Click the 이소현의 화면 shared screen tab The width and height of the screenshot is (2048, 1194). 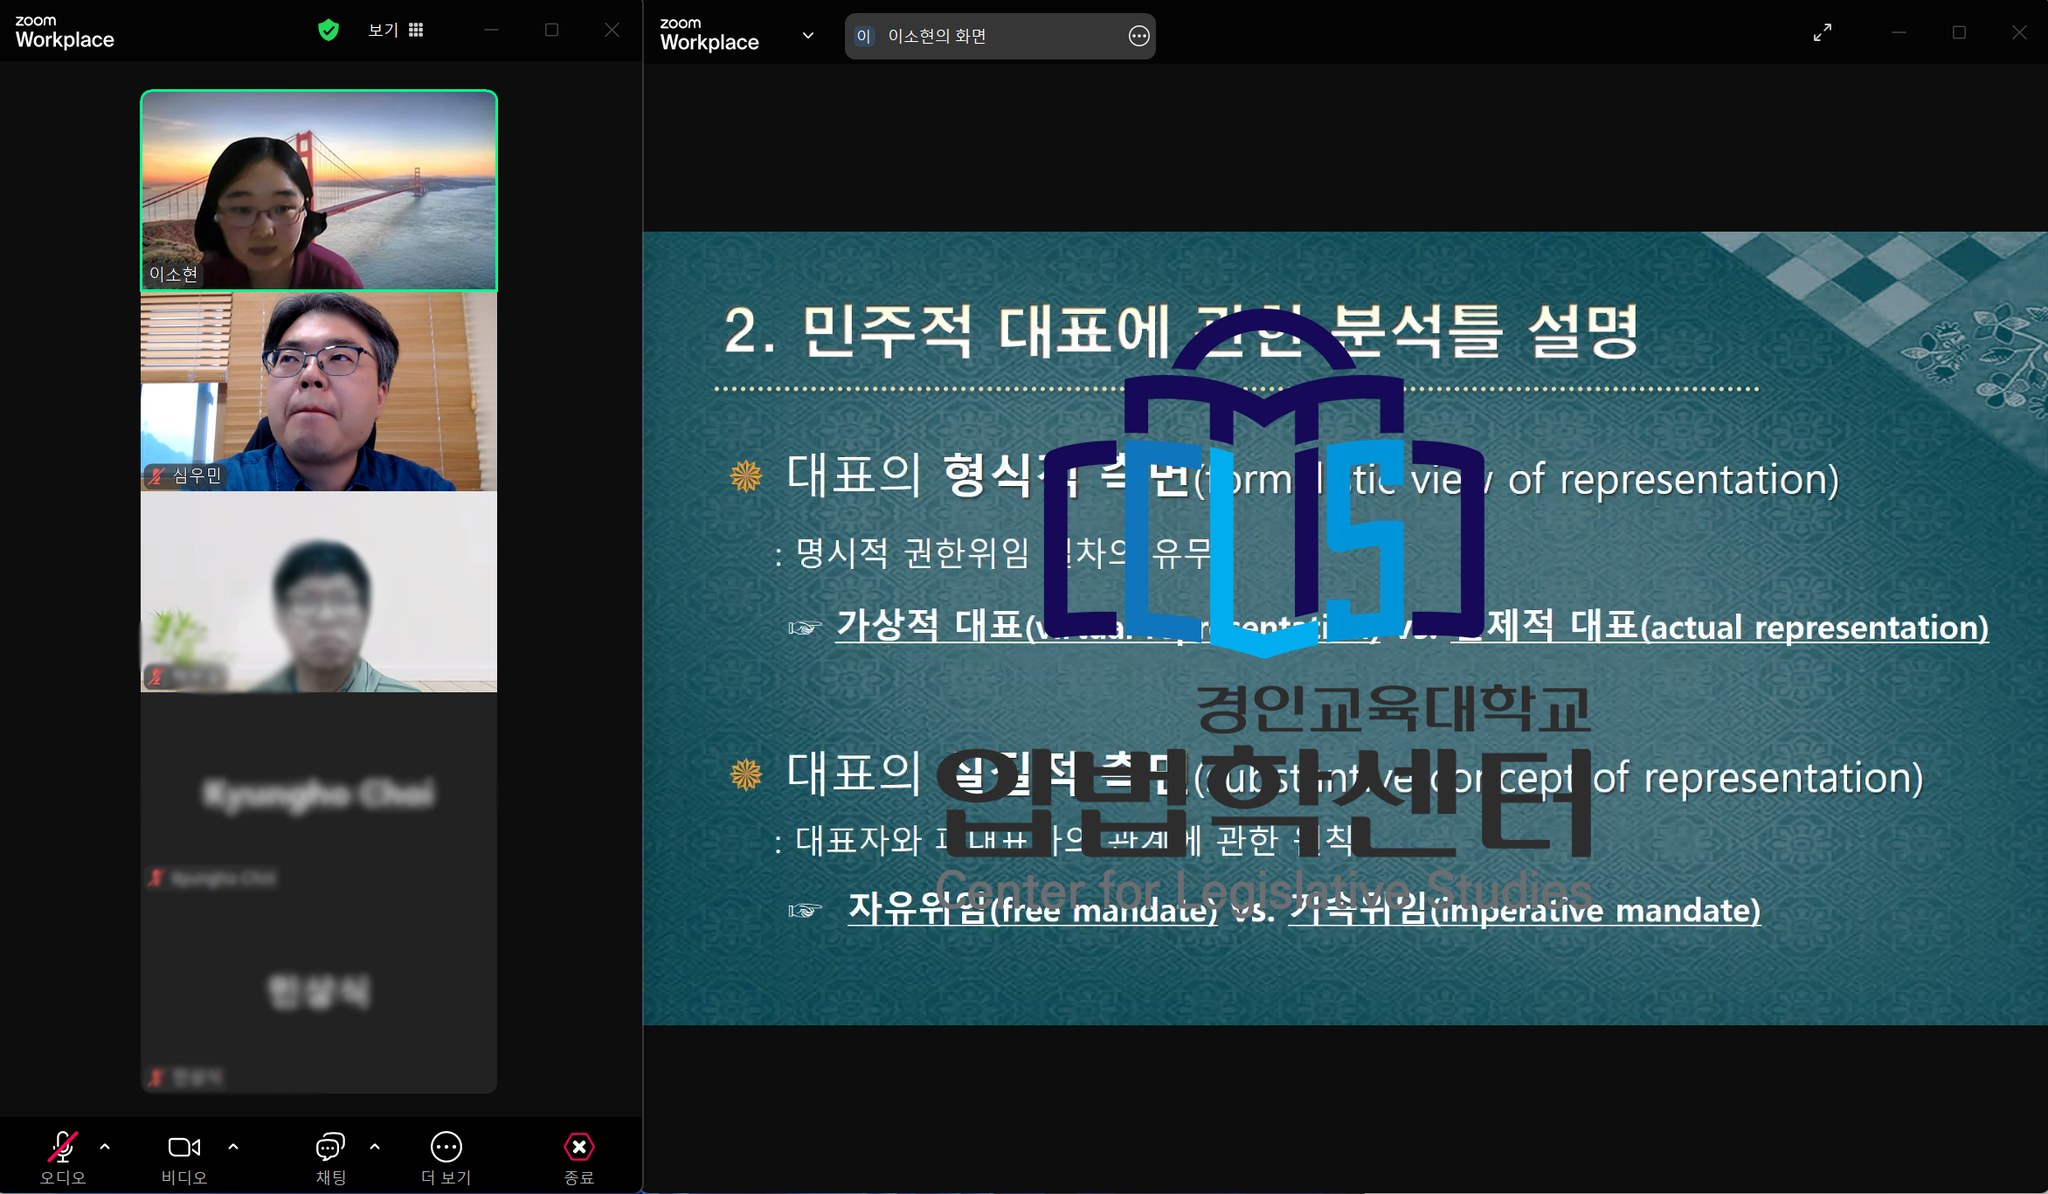coord(1000,36)
